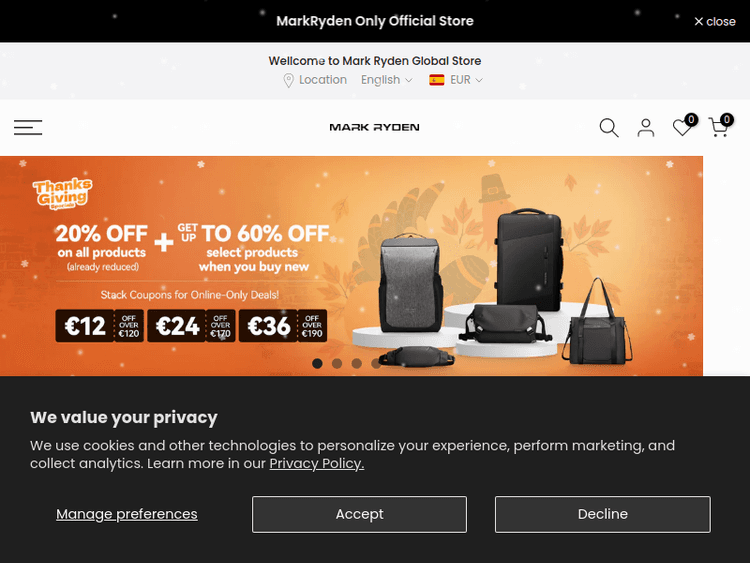
Task: Open the user account icon
Action: coord(646,128)
